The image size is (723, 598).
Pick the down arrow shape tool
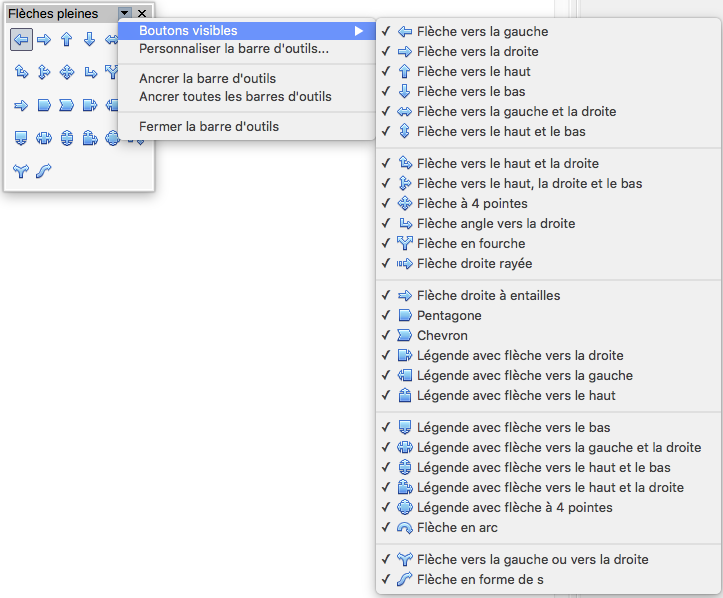pyautogui.click(x=89, y=40)
